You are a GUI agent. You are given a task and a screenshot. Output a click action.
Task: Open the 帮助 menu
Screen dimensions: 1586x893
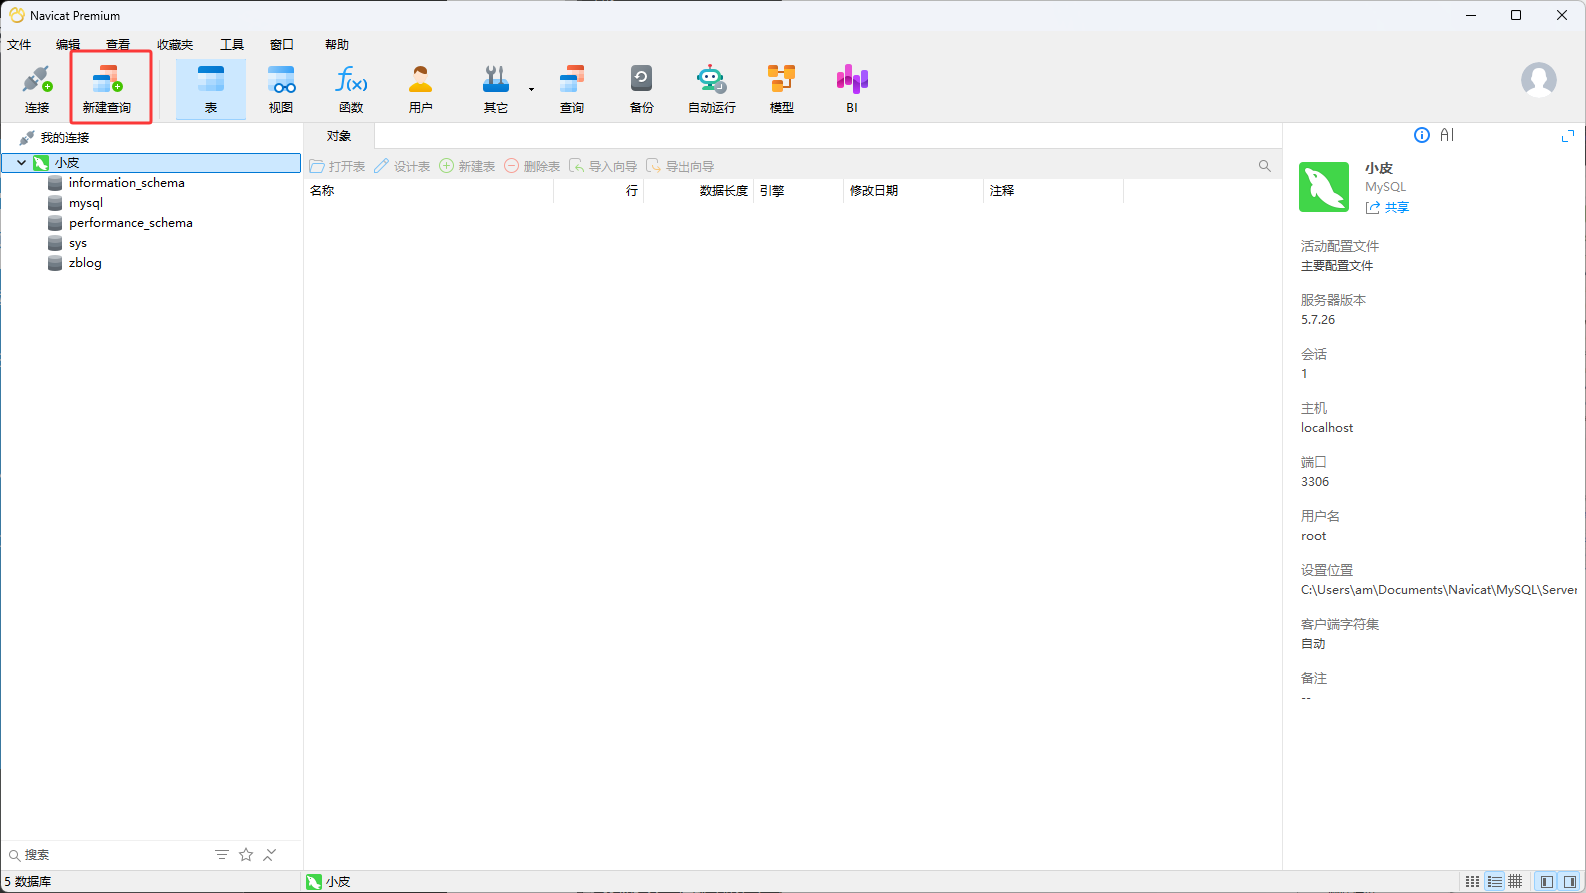coord(337,44)
